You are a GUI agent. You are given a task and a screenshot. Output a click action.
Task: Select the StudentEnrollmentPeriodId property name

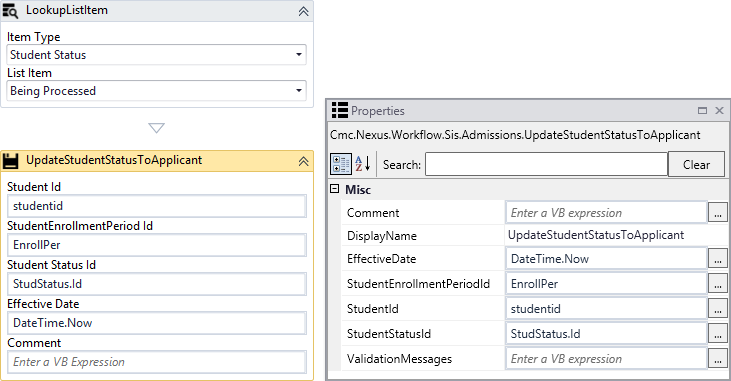point(418,284)
